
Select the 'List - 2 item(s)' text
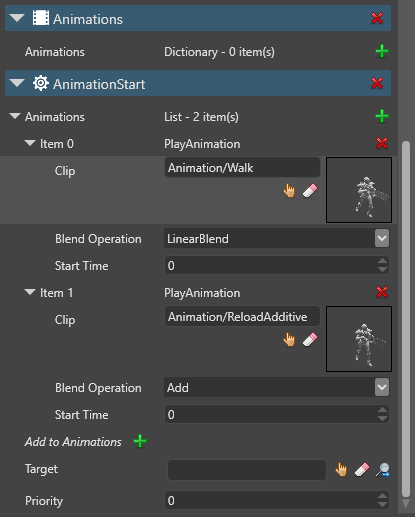tap(201, 117)
